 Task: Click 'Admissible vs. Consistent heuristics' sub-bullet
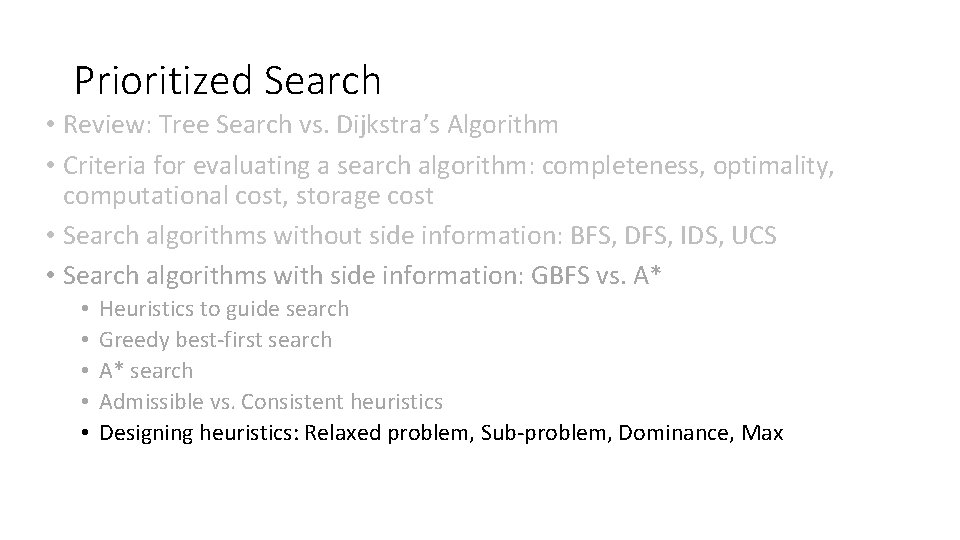coord(271,402)
